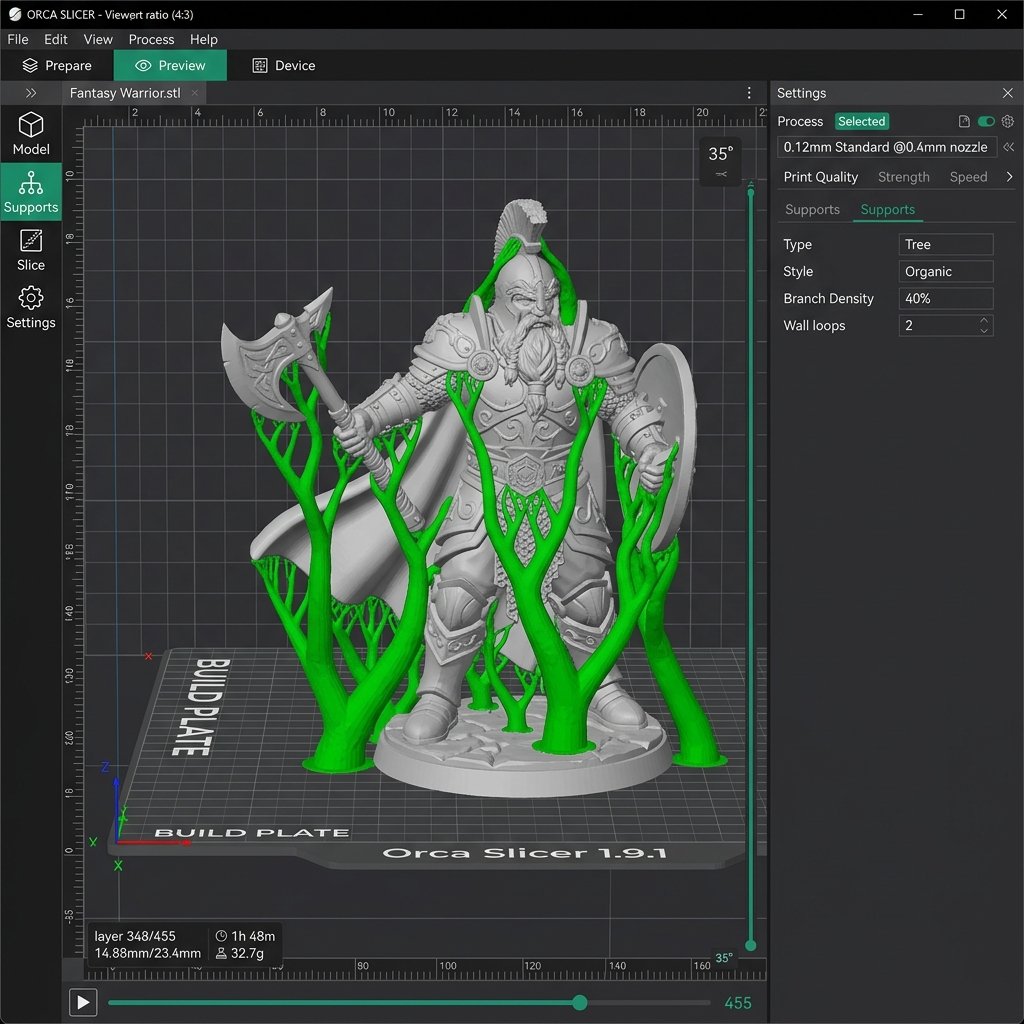
Task: Click the 455 layer count value
Action: pos(737,1002)
